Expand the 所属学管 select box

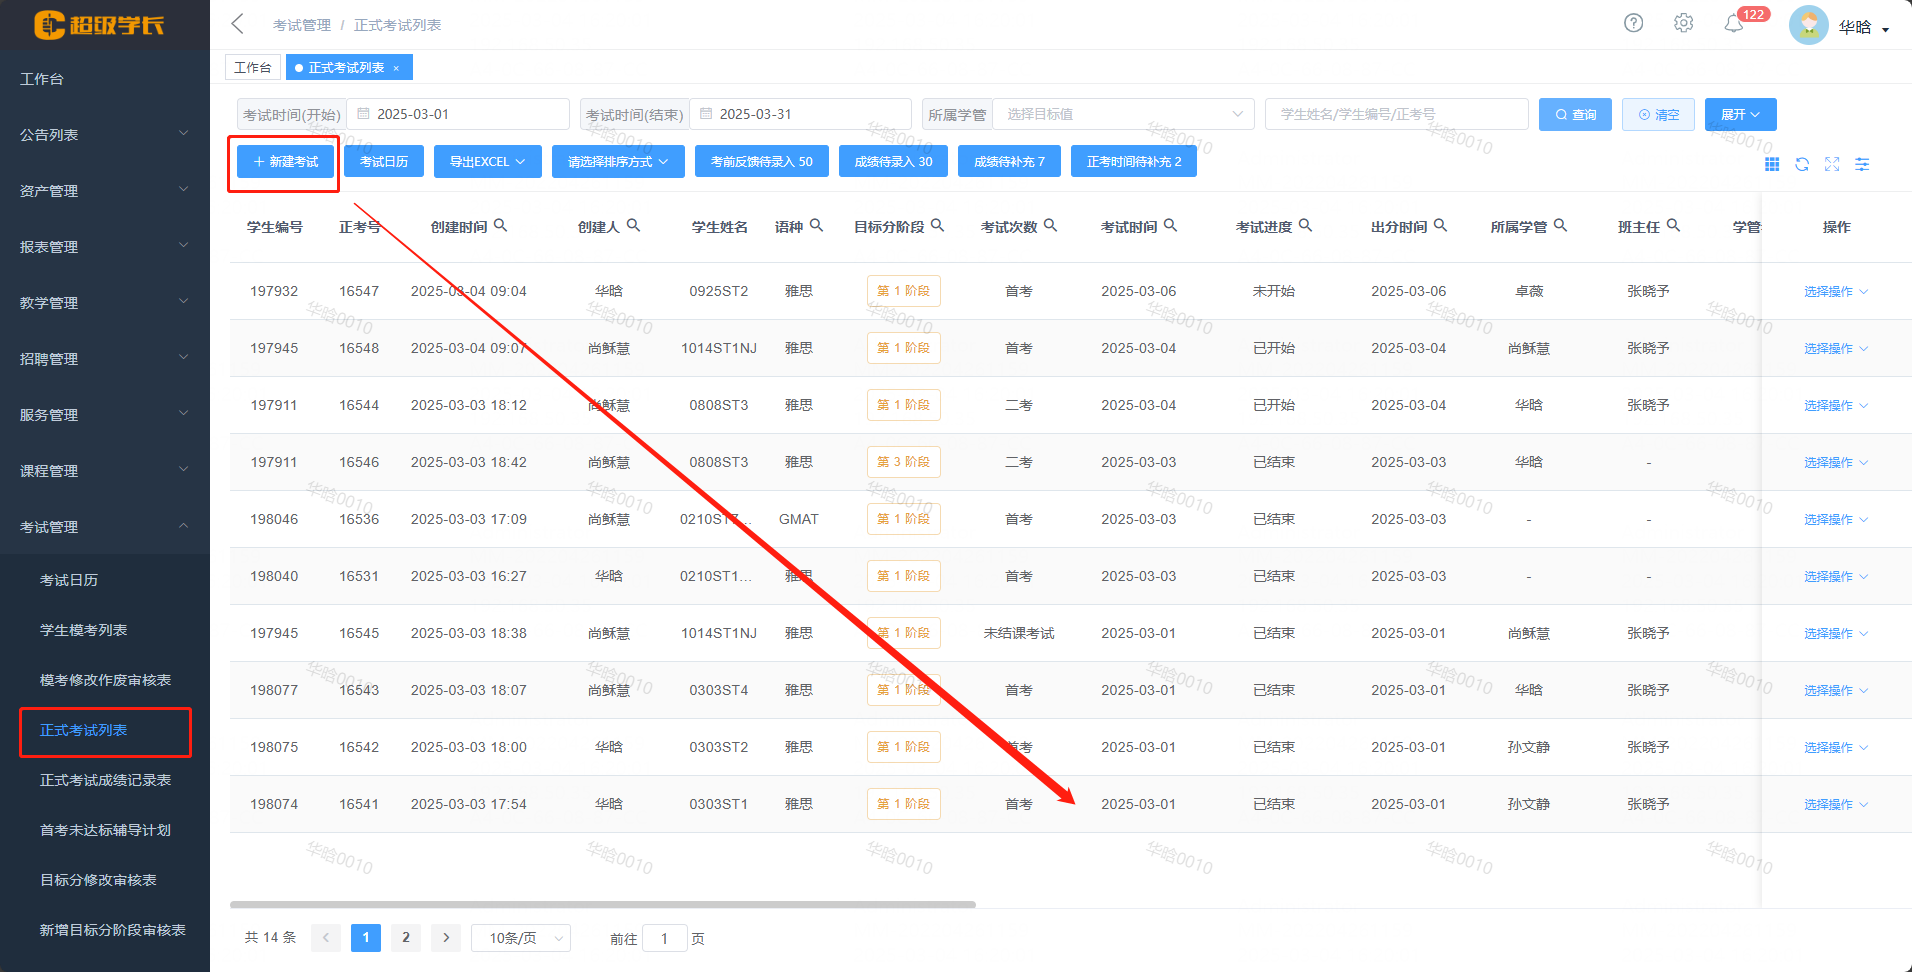click(x=1123, y=114)
